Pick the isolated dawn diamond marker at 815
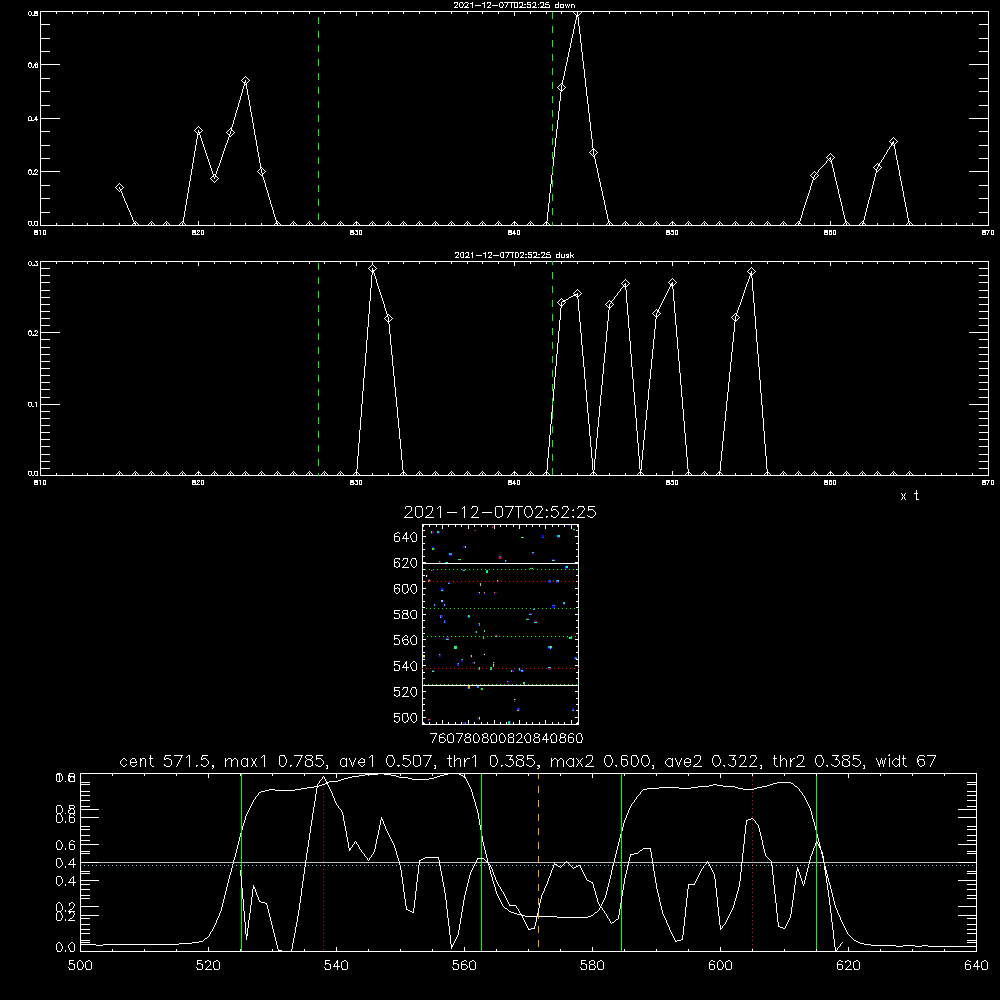This screenshot has height=1000, width=1000. pyautogui.click(x=119, y=188)
